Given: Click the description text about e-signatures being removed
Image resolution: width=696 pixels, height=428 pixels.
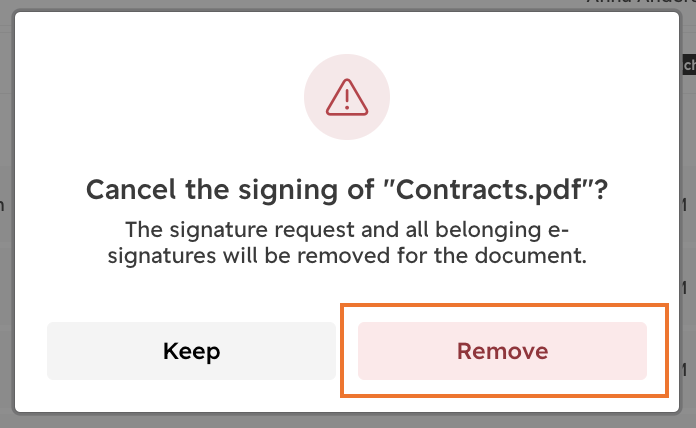Looking at the screenshot, I should [347, 242].
